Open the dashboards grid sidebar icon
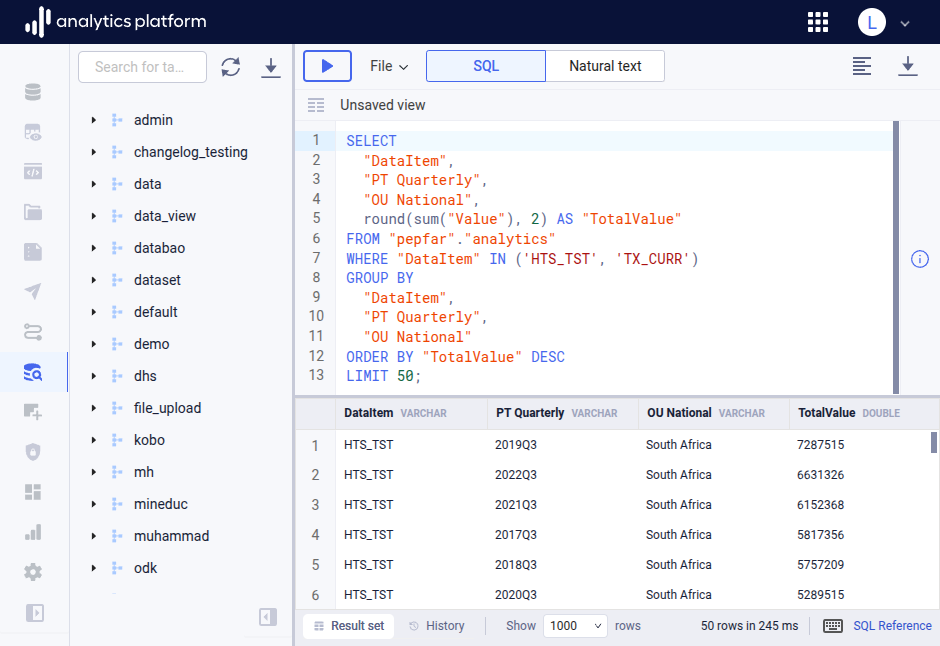Viewport: 940px width, 646px height. coord(33,492)
